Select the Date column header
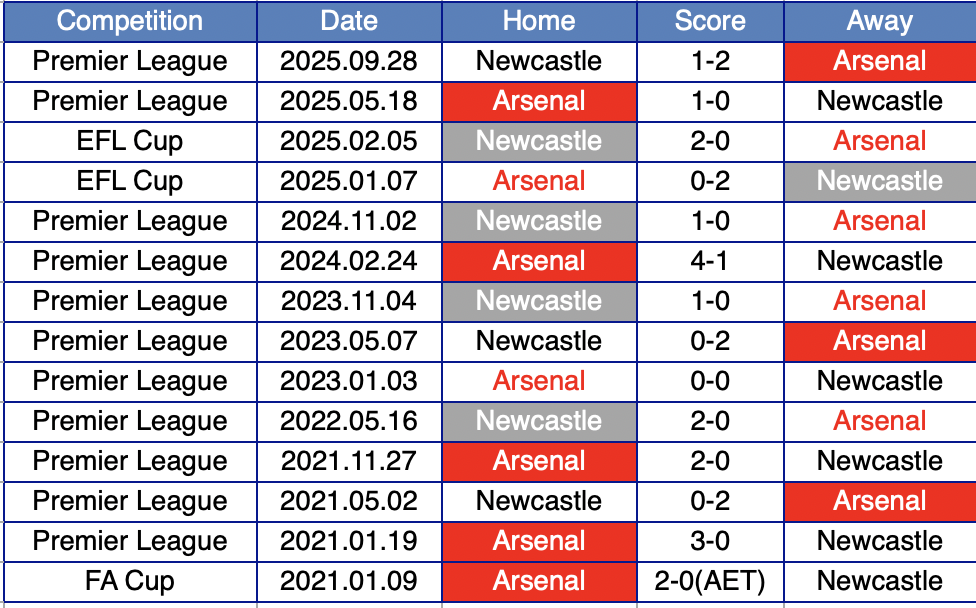This screenshot has height=608, width=976. click(x=349, y=21)
